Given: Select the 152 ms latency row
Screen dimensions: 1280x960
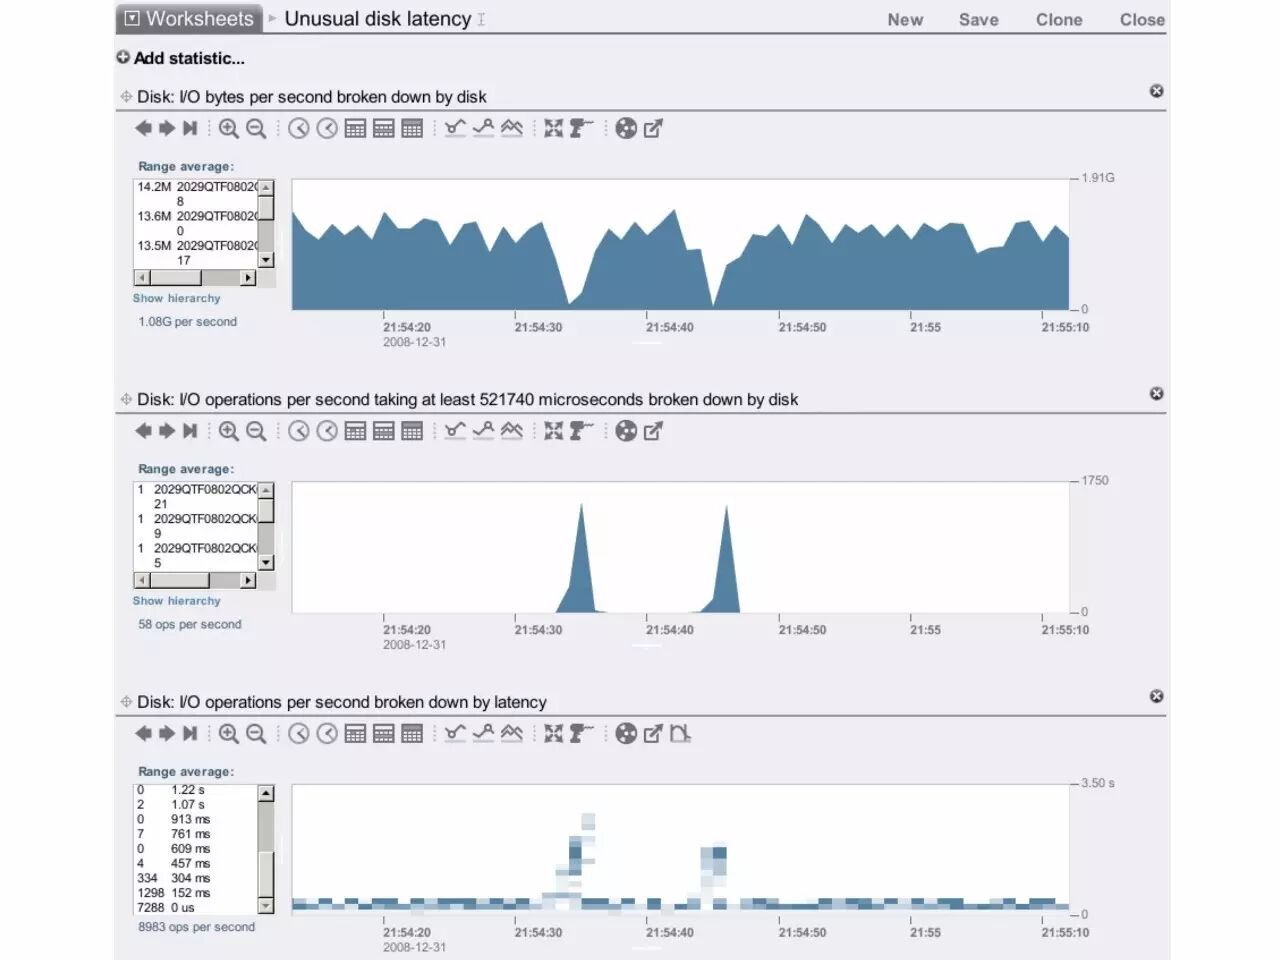Looking at the screenshot, I should click(196, 893).
